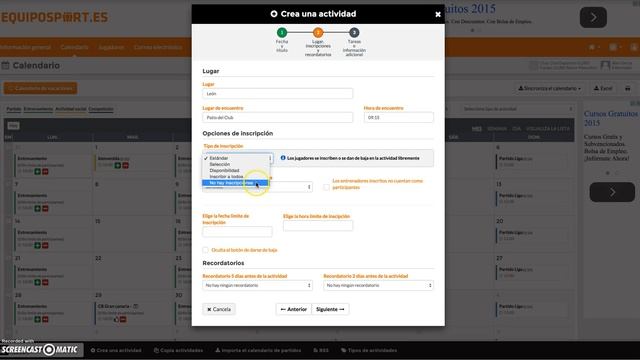The image size is (640, 360).
Task: Open 'Correo electrónico' tab in the nav bar
Action: coord(158,47)
